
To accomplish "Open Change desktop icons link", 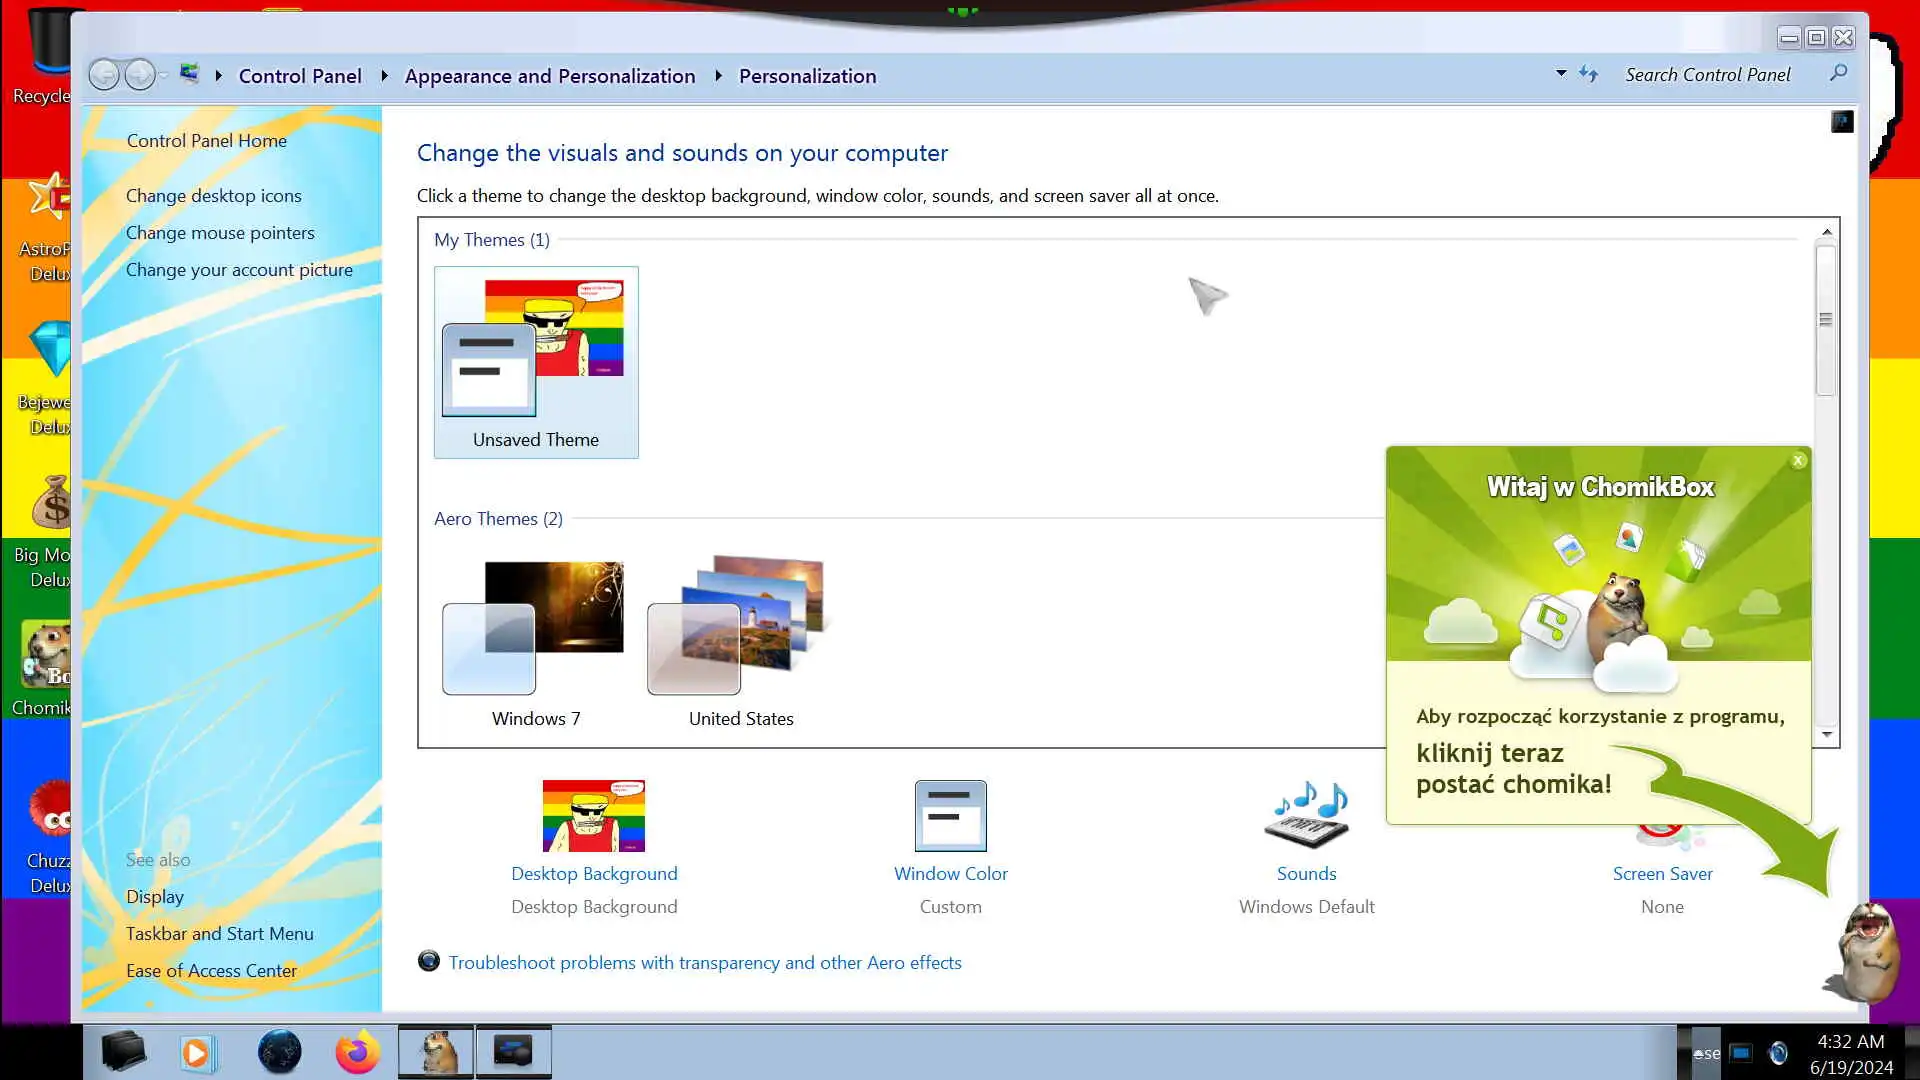I will (x=213, y=196).
